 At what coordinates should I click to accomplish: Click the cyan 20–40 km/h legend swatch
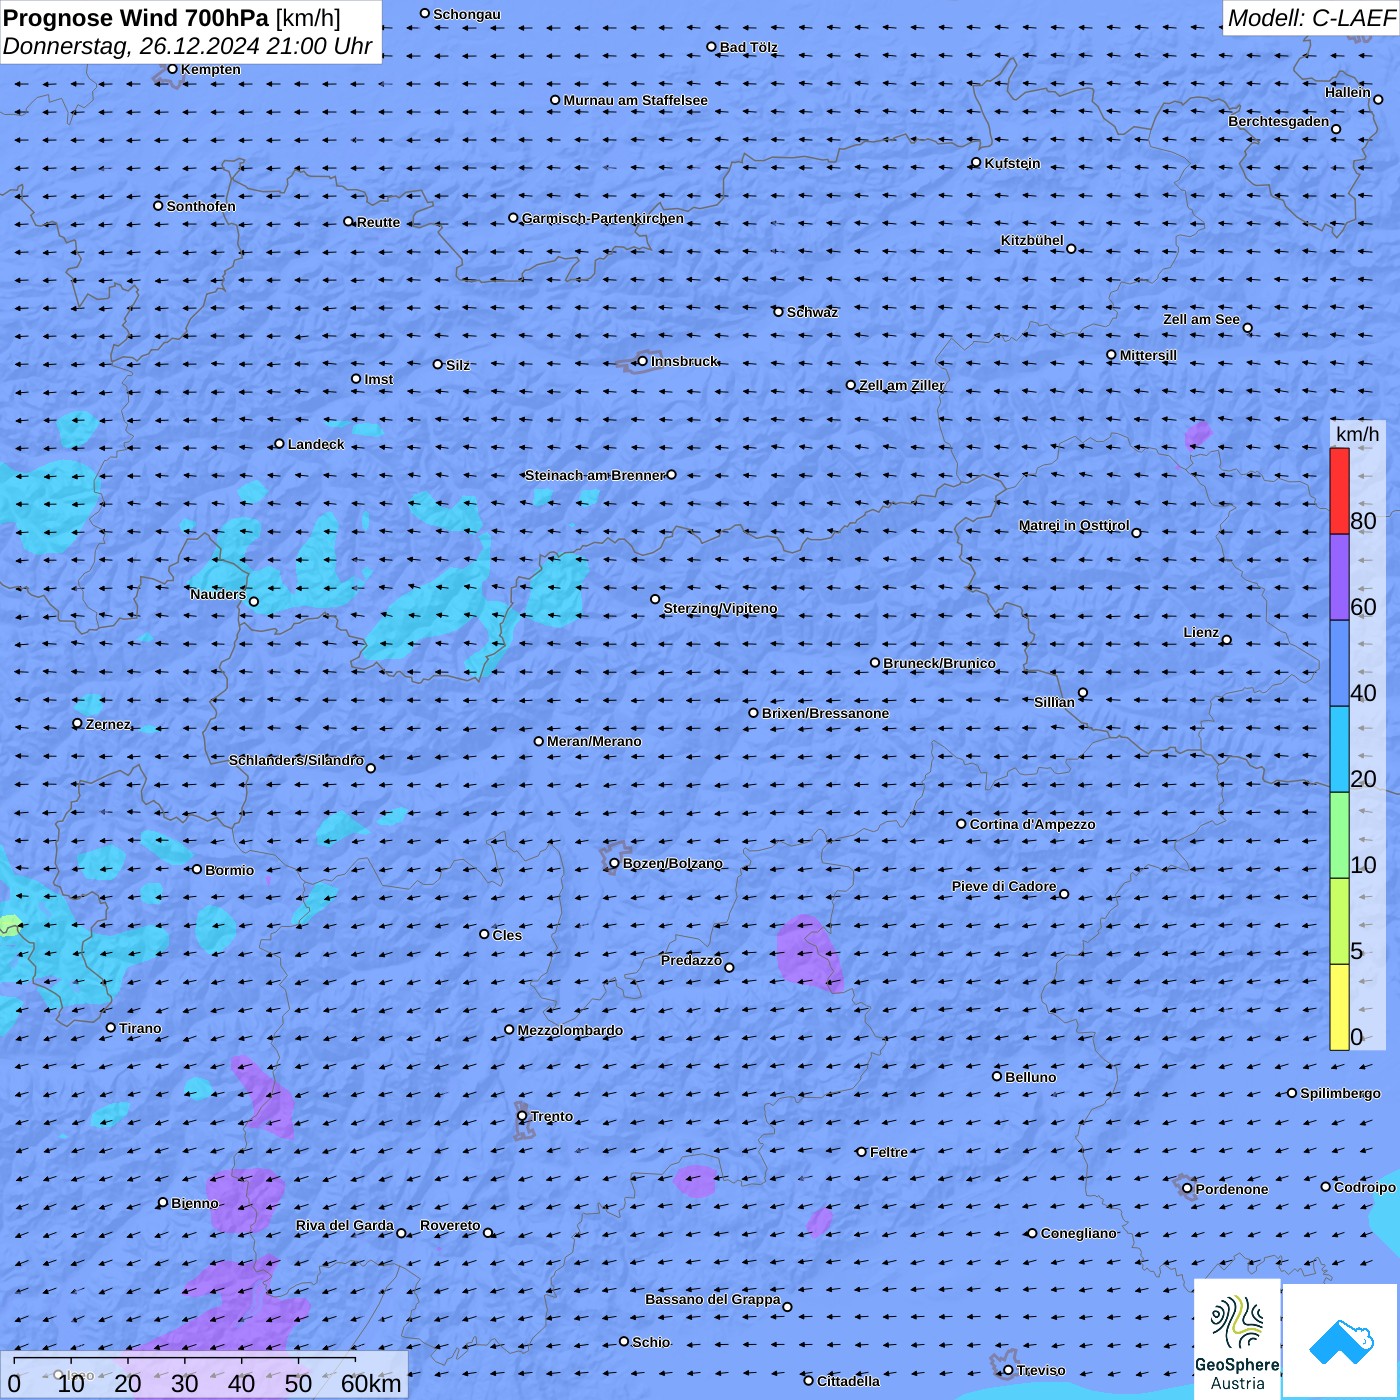pos(1339,750)
